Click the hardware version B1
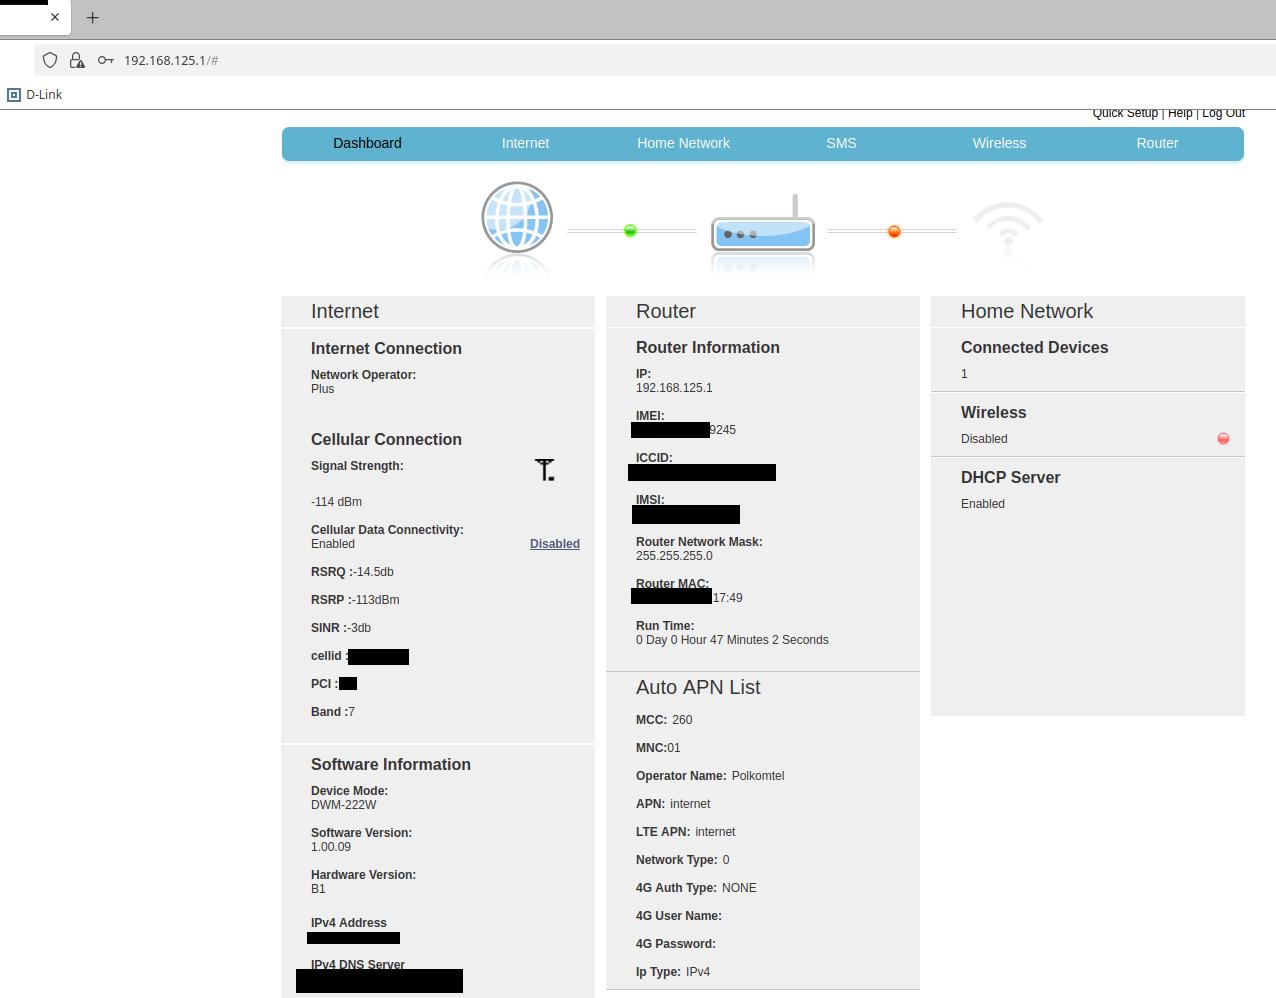 tap(318, 889)
